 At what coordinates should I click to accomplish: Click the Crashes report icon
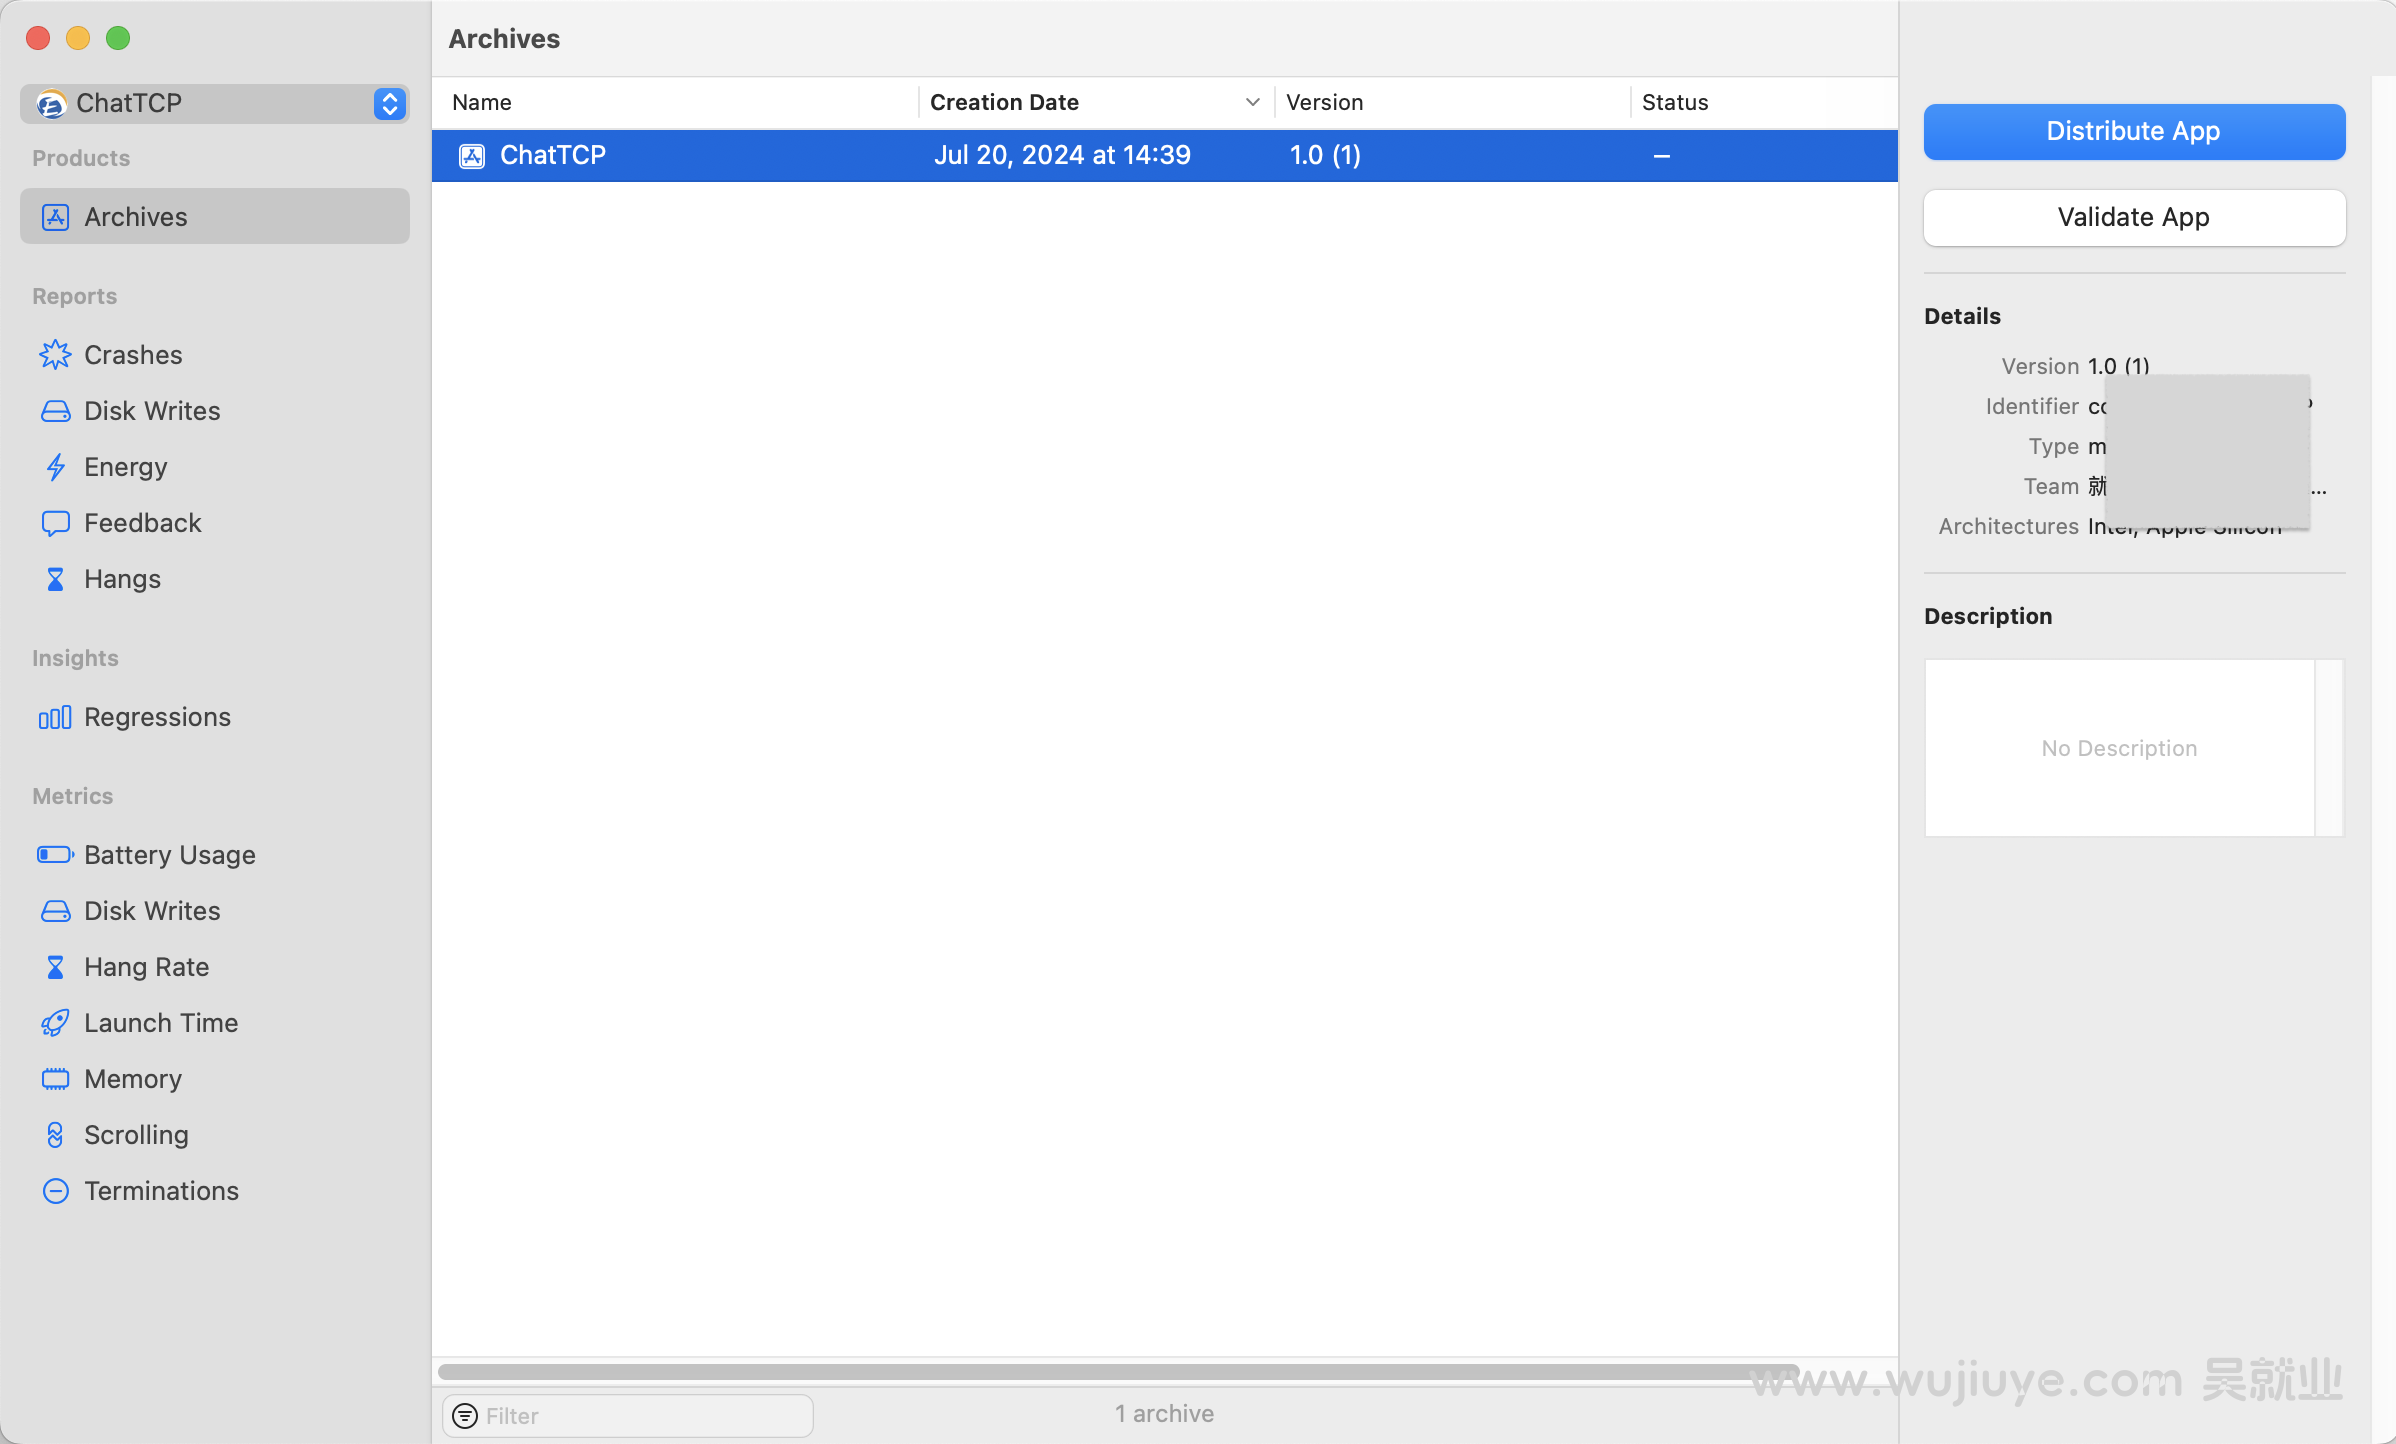tap(53, 354)
